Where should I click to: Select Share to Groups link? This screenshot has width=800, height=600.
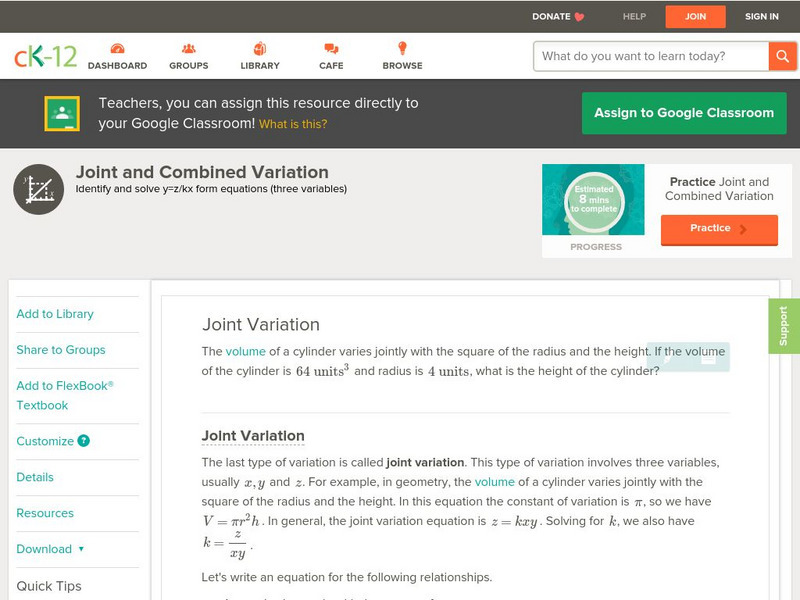click(x=61, y=350)
